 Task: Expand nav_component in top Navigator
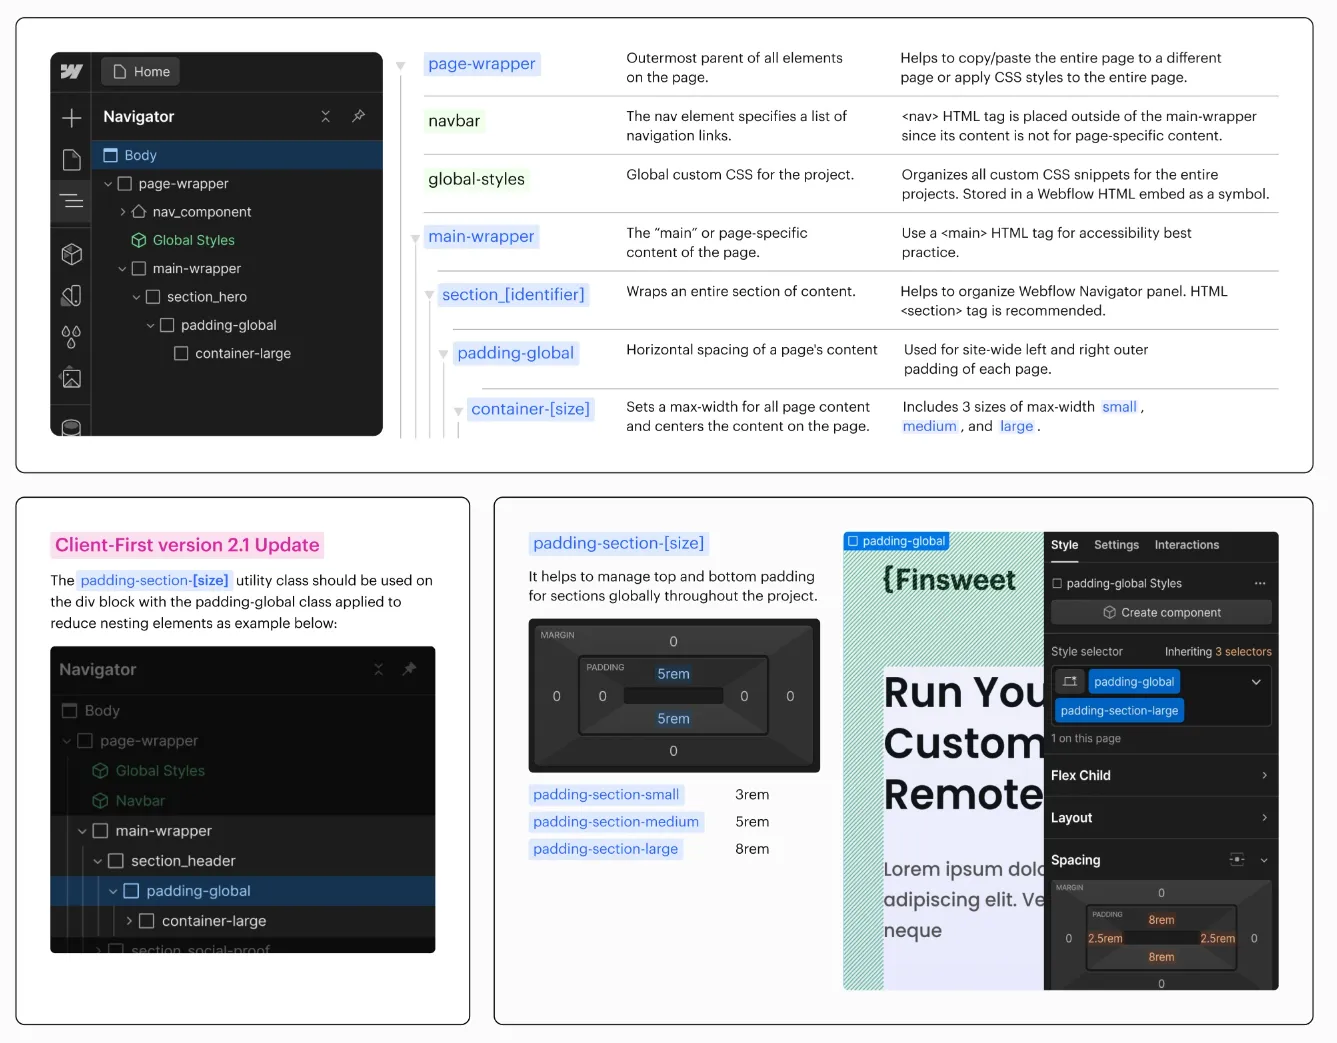[x=123, y=212]
